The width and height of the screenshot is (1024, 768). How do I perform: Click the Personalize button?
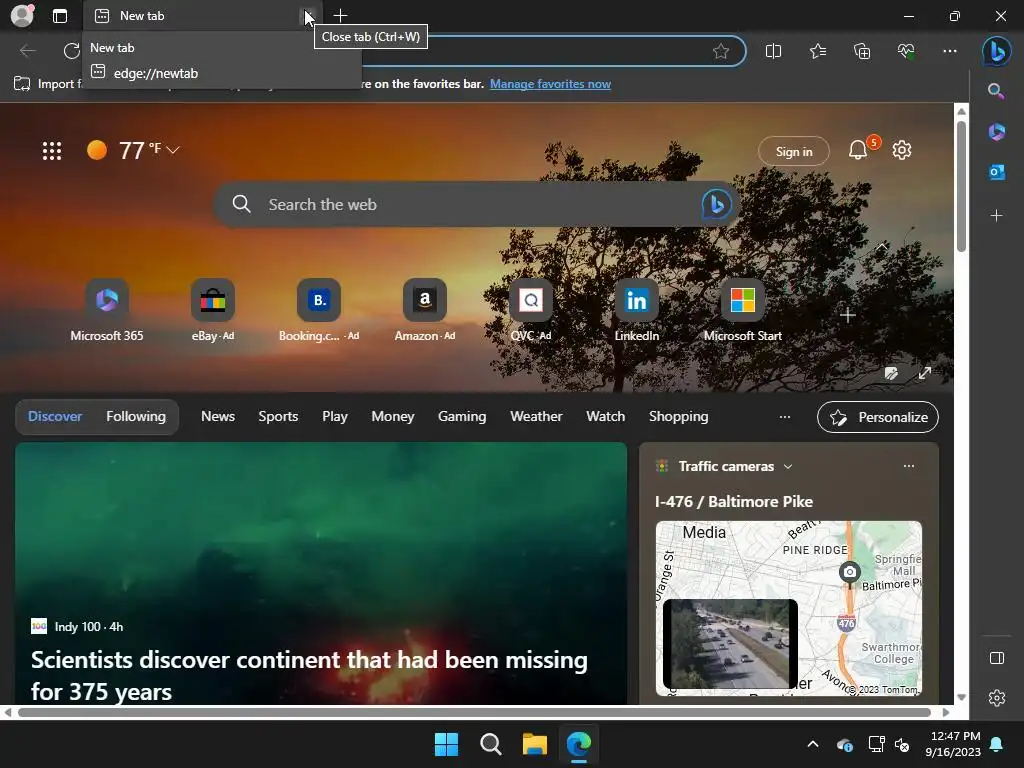click(878, 417)
